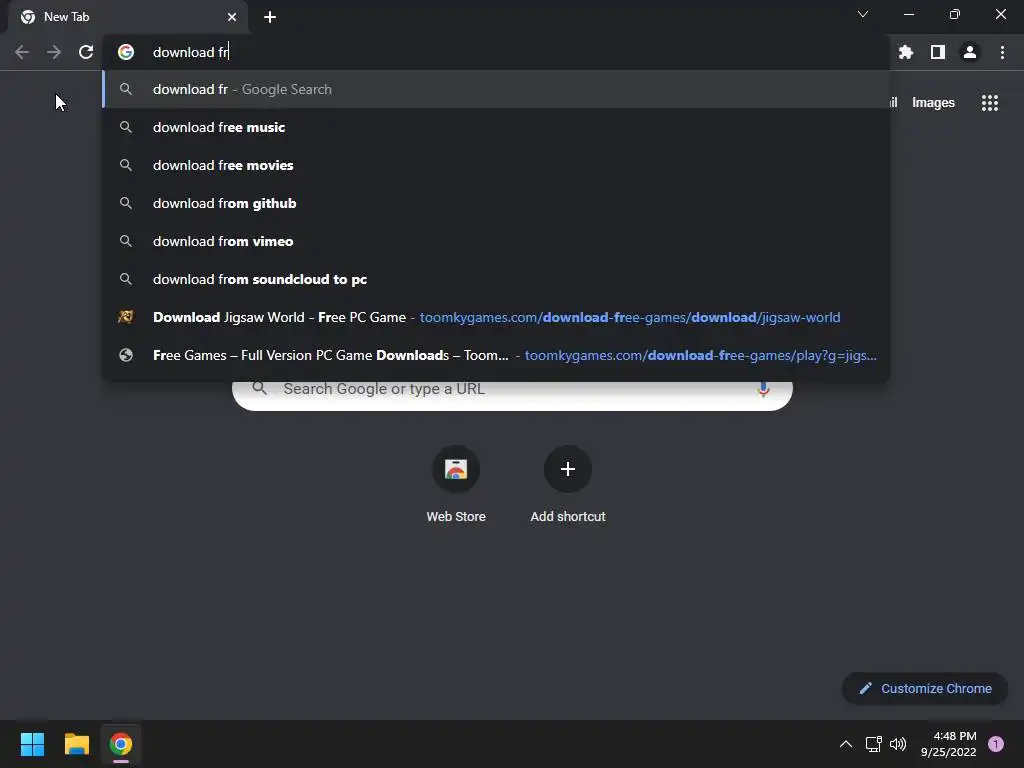Screen dimensions: 1024x768
Task: Click the voice search microphone icon
Action: pos(763,389)
